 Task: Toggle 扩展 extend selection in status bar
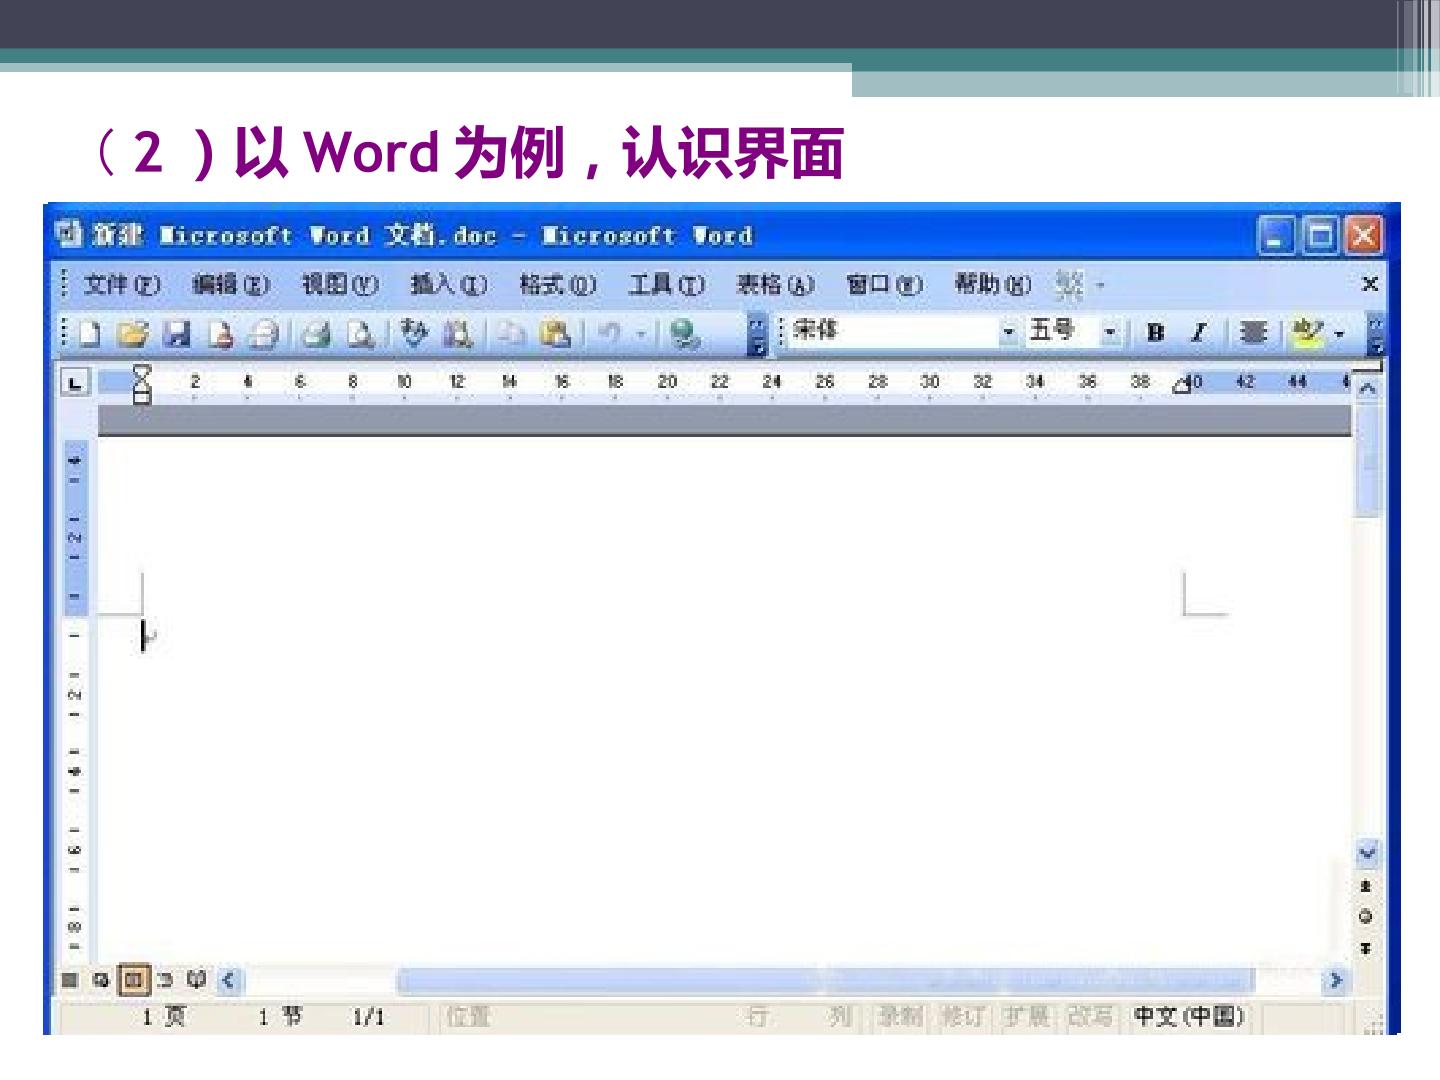point(1026,1017)
